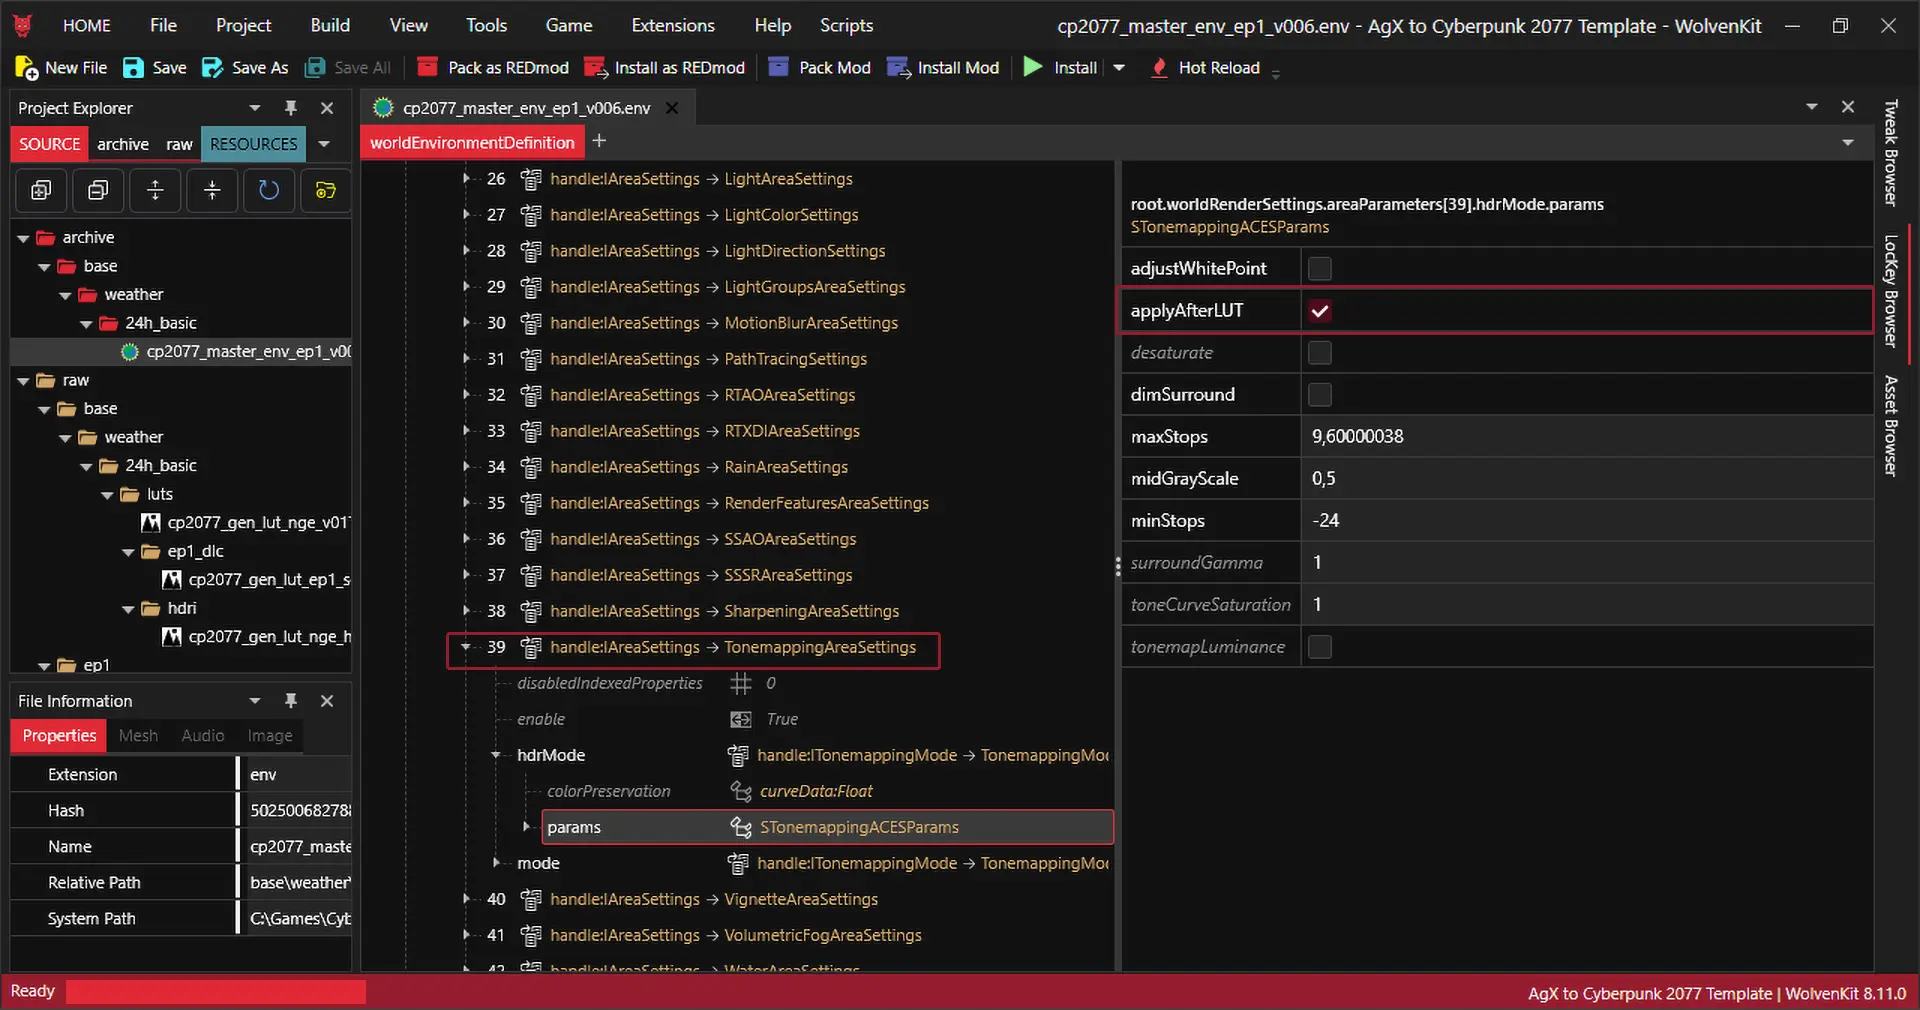The image size is (1920, 1010).
Task: Open the Extensions menu
Action: point(673,26)
